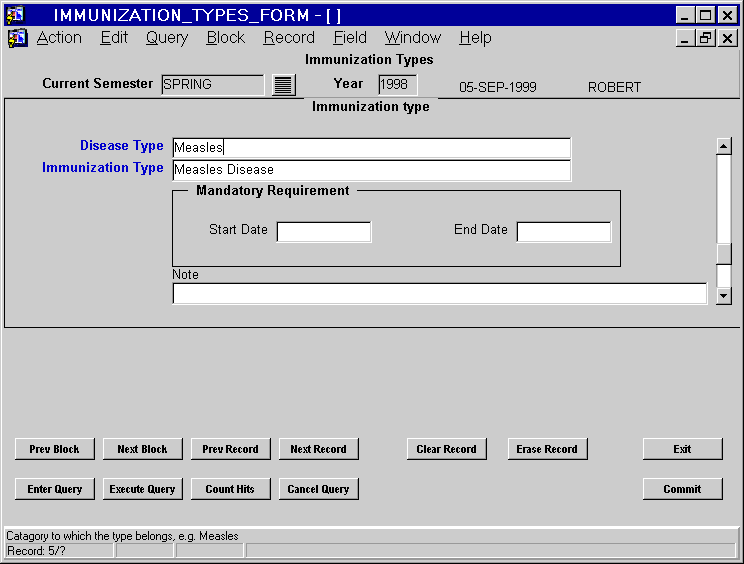The width and height of the screenshot is (744, 564).
Task: Open the Query menu
Action: pyautogui.click(x=167, y=37)
